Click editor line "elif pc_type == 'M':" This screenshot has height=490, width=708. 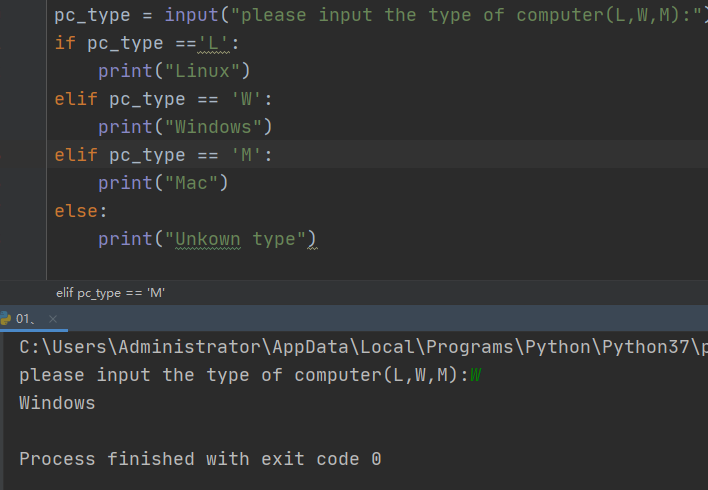click(x=163, y=155)
